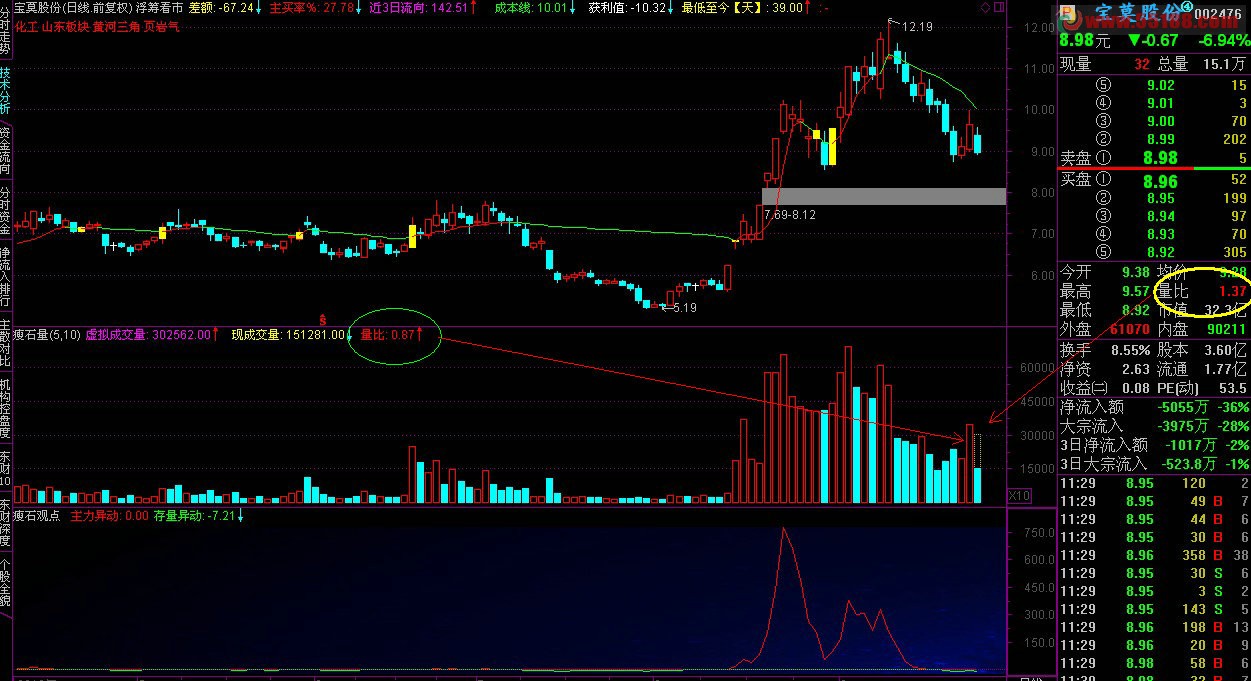Switch to the 技术分析 sidebar tab
1251x681 pixels.
pos(5,90)
